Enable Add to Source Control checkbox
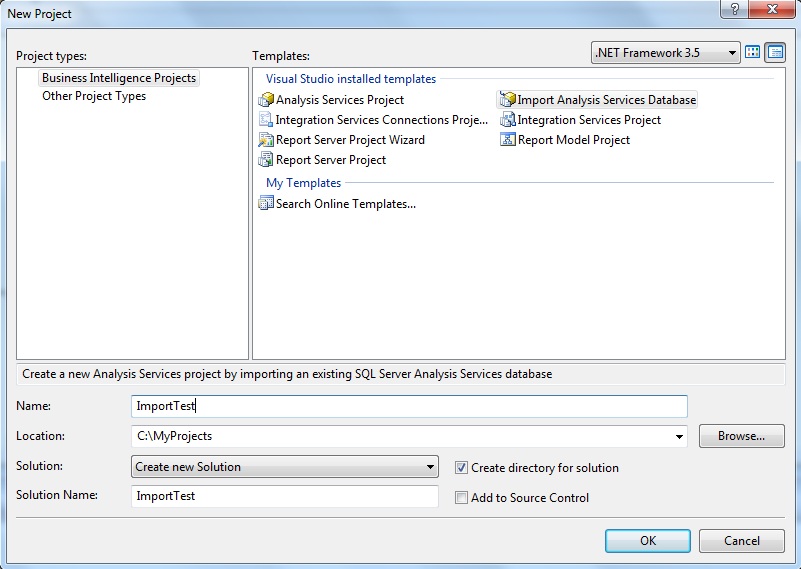 pos(461,497)
